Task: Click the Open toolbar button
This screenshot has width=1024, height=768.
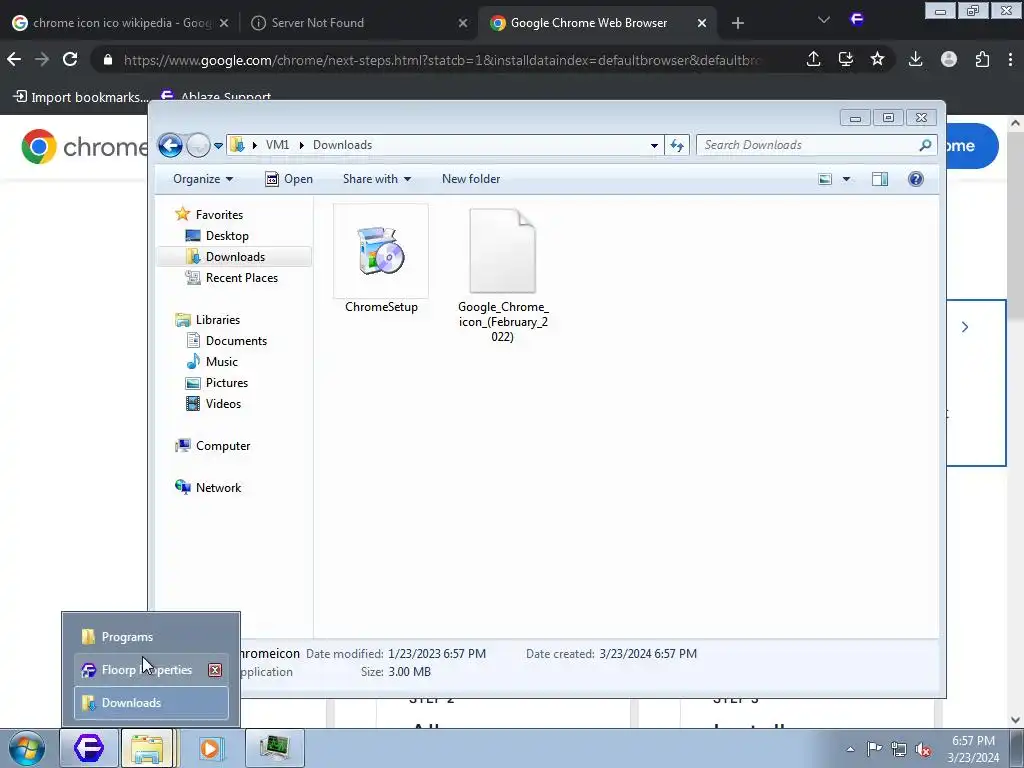Action: point(289,179)
